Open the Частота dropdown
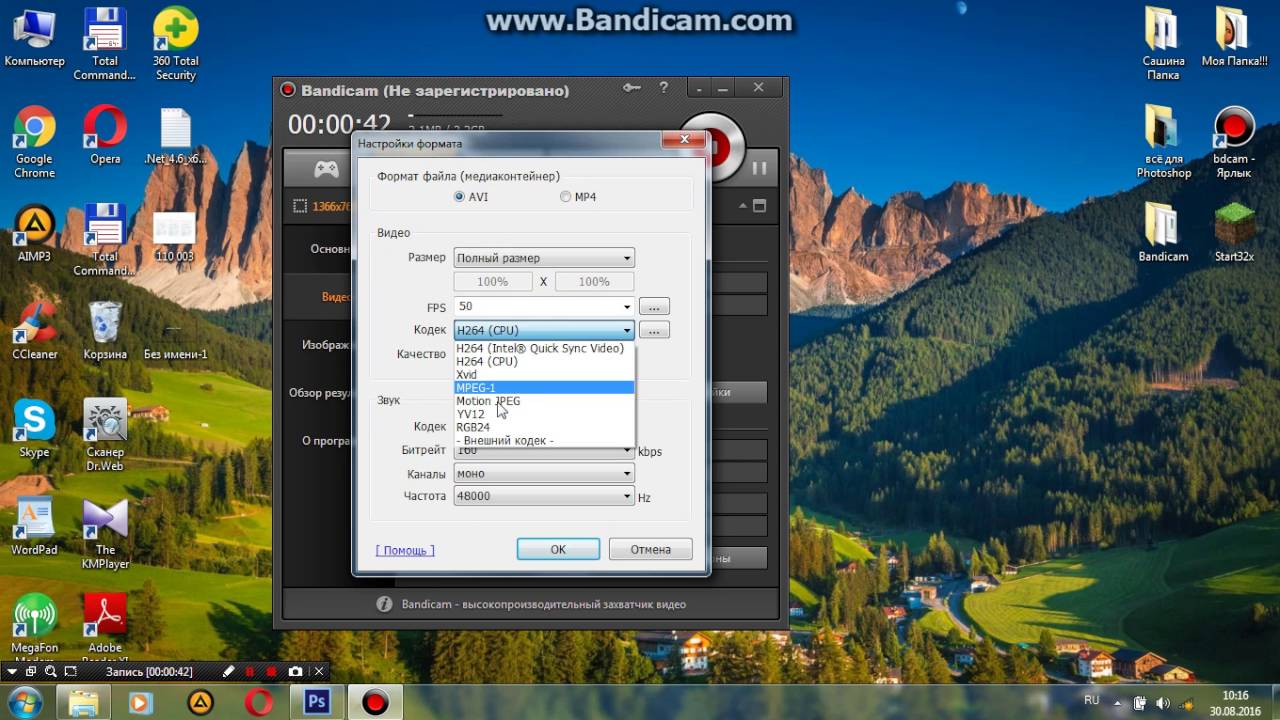This screenshot has width=1280, height=720. point(544,496)
